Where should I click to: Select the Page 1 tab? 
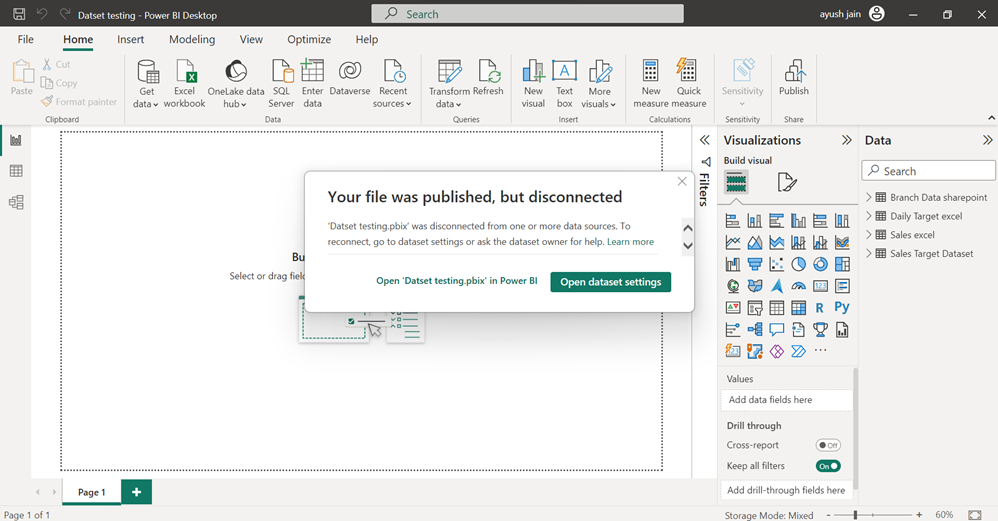pyautogui.click(x=92, y=492)
